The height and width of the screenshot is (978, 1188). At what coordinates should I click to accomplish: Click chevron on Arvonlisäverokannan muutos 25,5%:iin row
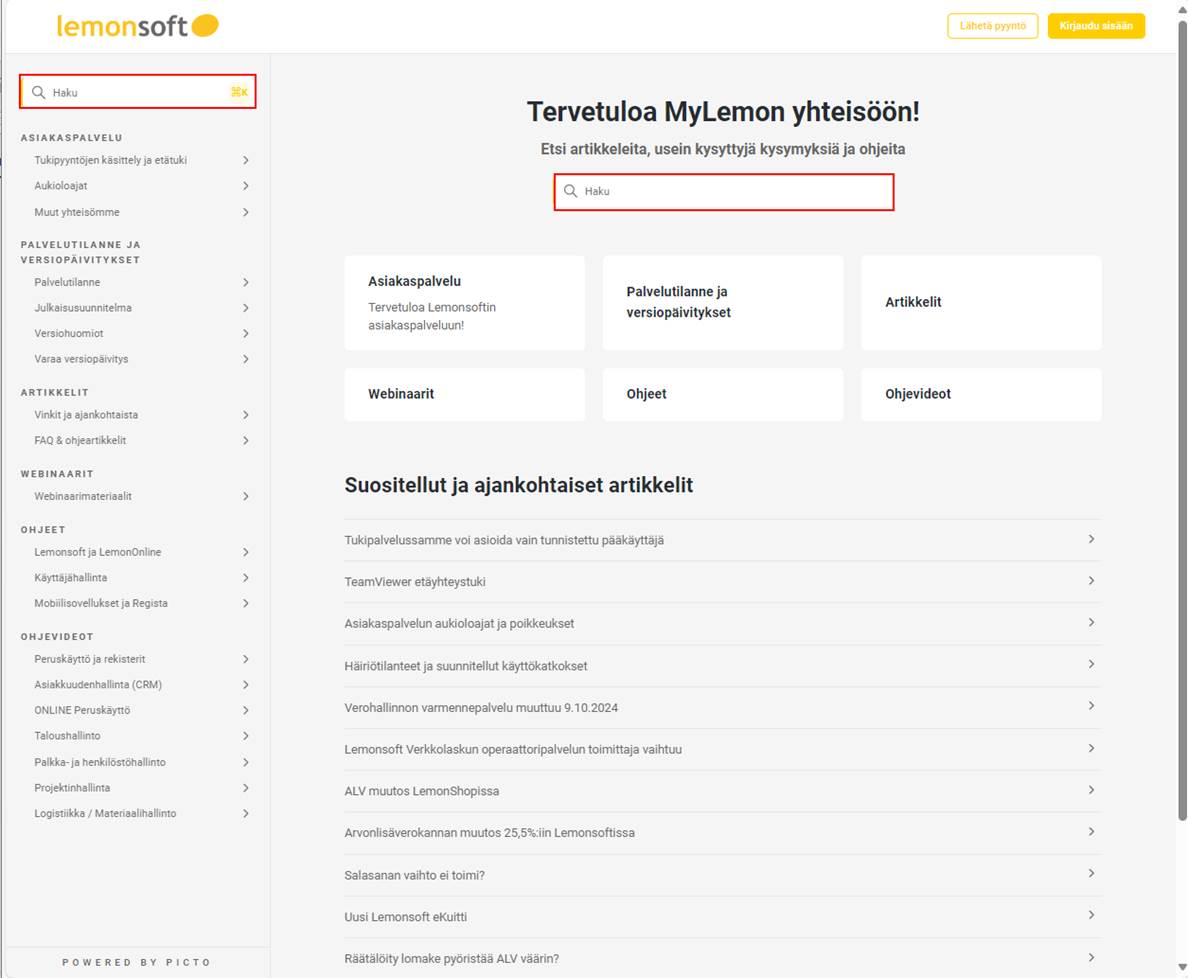pyautogui.click(x=1091, y=832)
